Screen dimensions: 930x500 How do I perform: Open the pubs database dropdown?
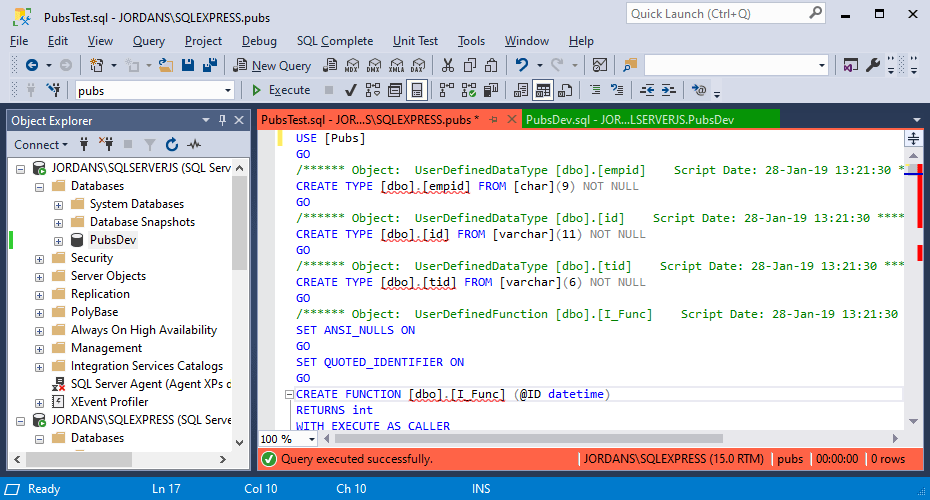[228, 91]
